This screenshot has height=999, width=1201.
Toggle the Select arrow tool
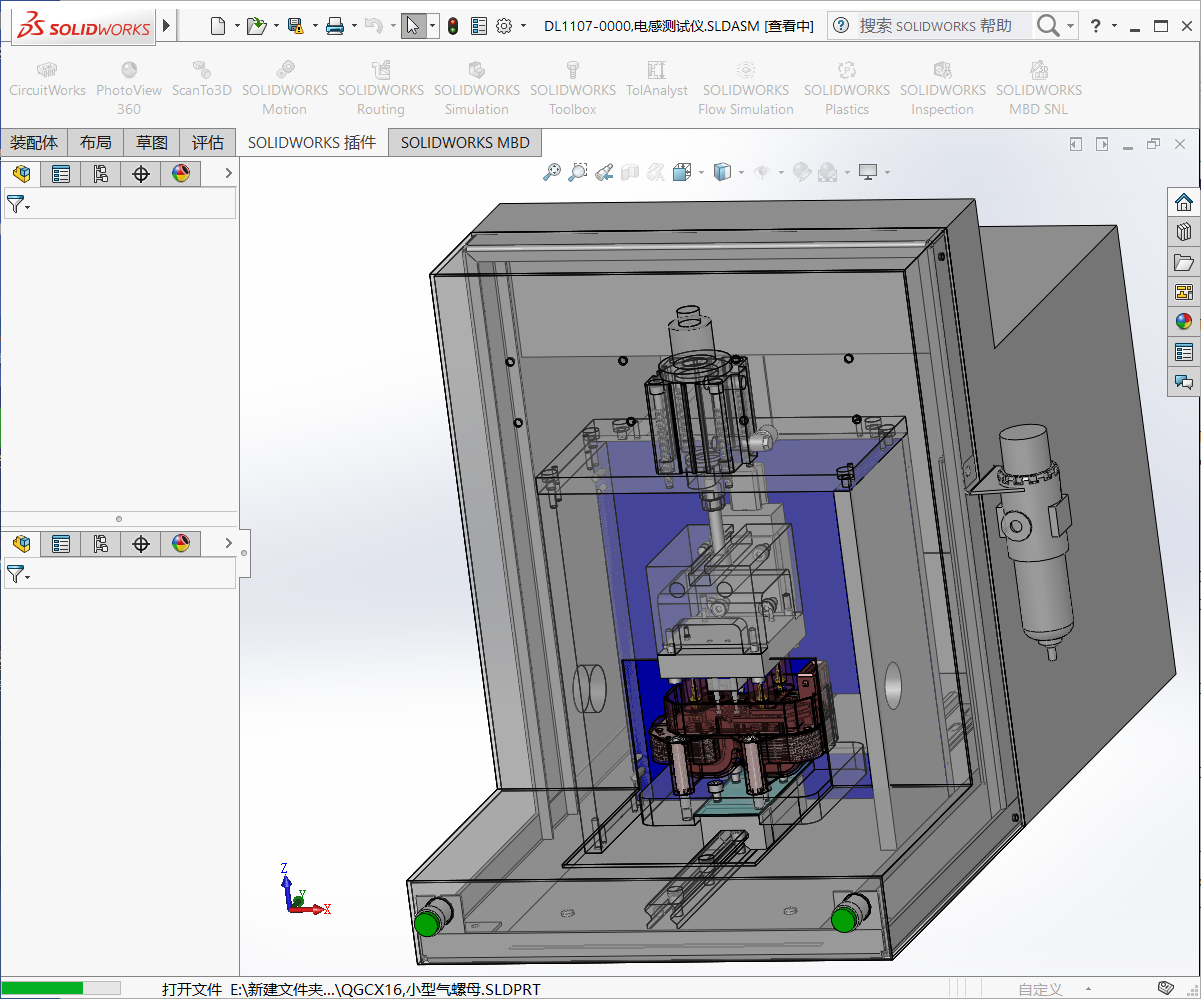coord(413,26)
